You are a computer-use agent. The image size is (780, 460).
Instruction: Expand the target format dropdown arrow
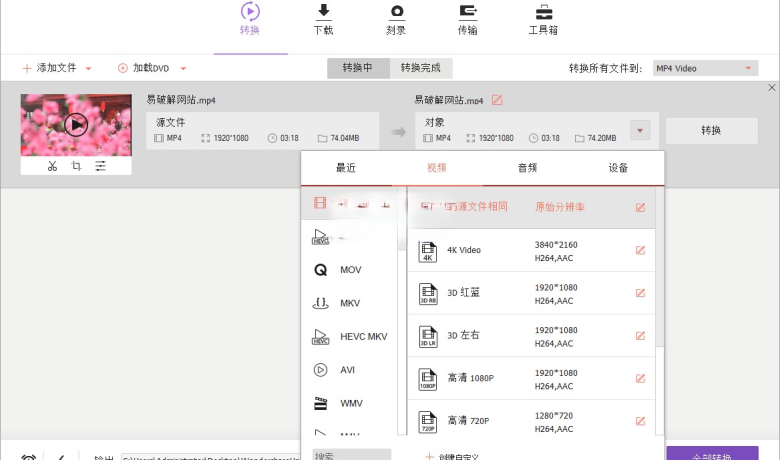640,131
